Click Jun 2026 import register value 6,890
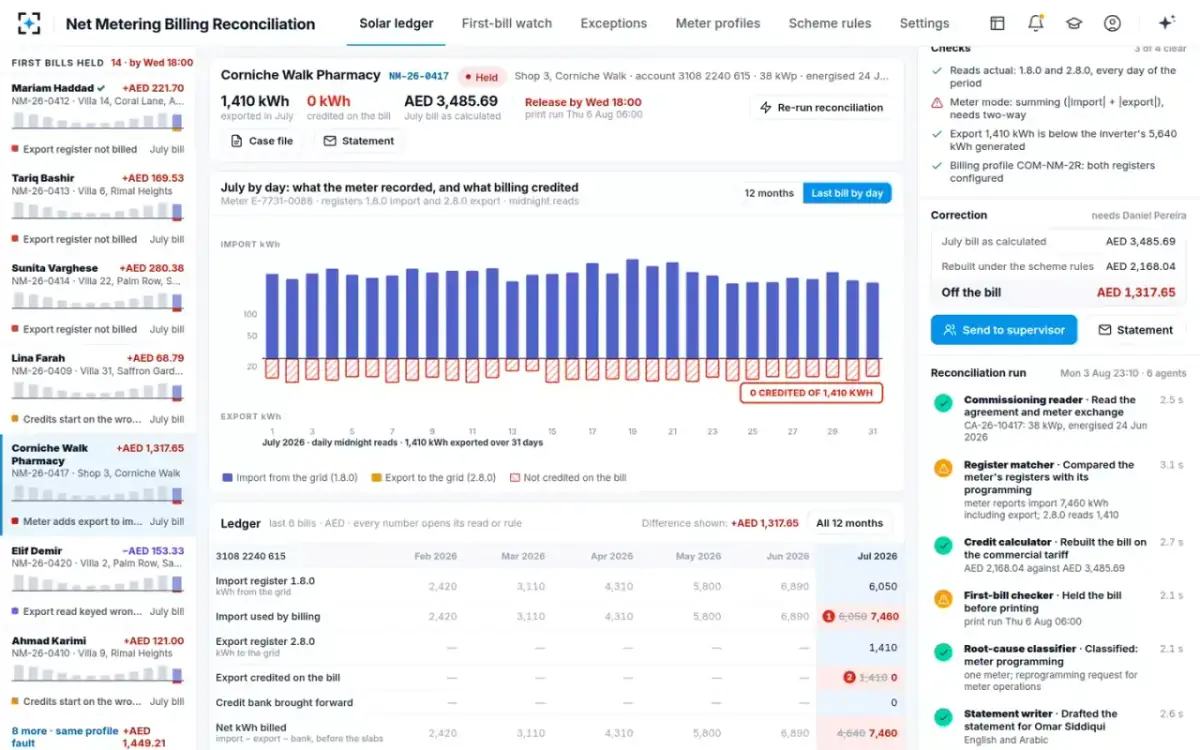 point(794,586)
